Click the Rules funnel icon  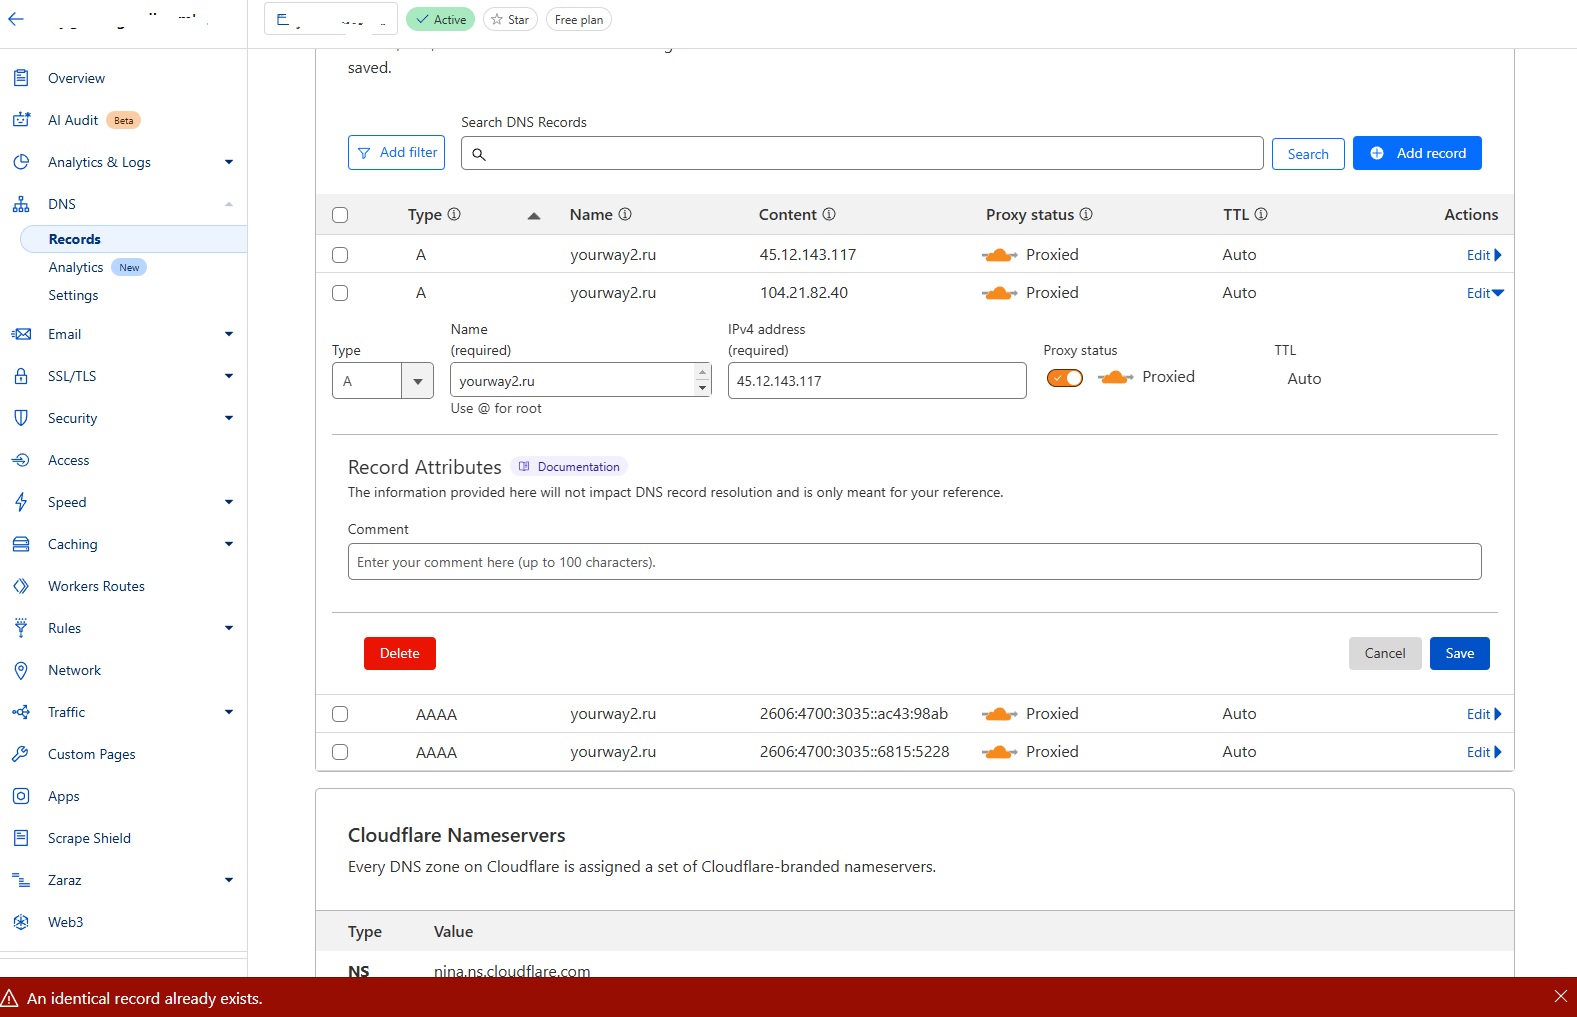pyautogui.click(x=21, y=628)
